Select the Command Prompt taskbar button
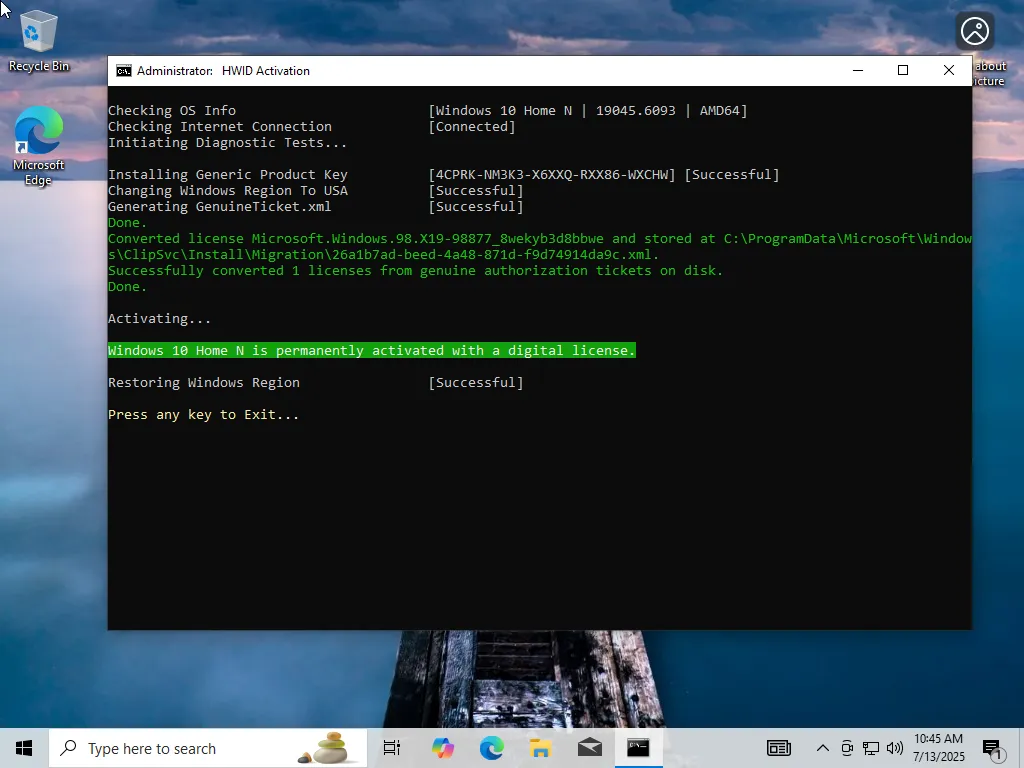 (x=639, y=748)
